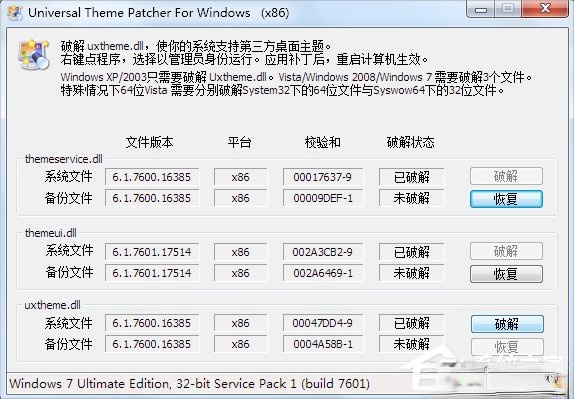Click themeui.dll system file 已破解 status
The width and height of the screenshot is (574, 399).
[411, 252]
